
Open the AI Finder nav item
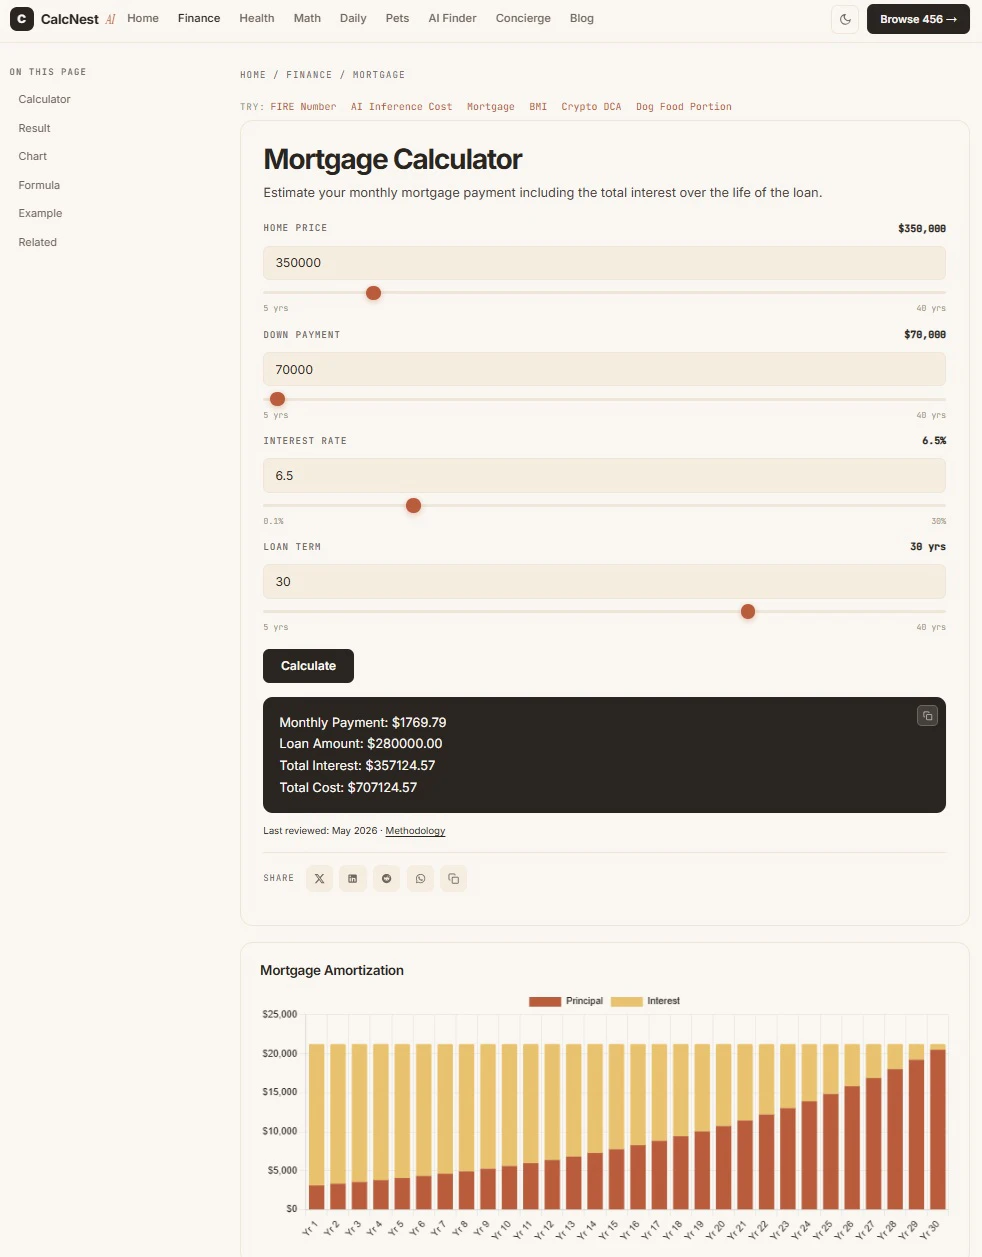452,18
